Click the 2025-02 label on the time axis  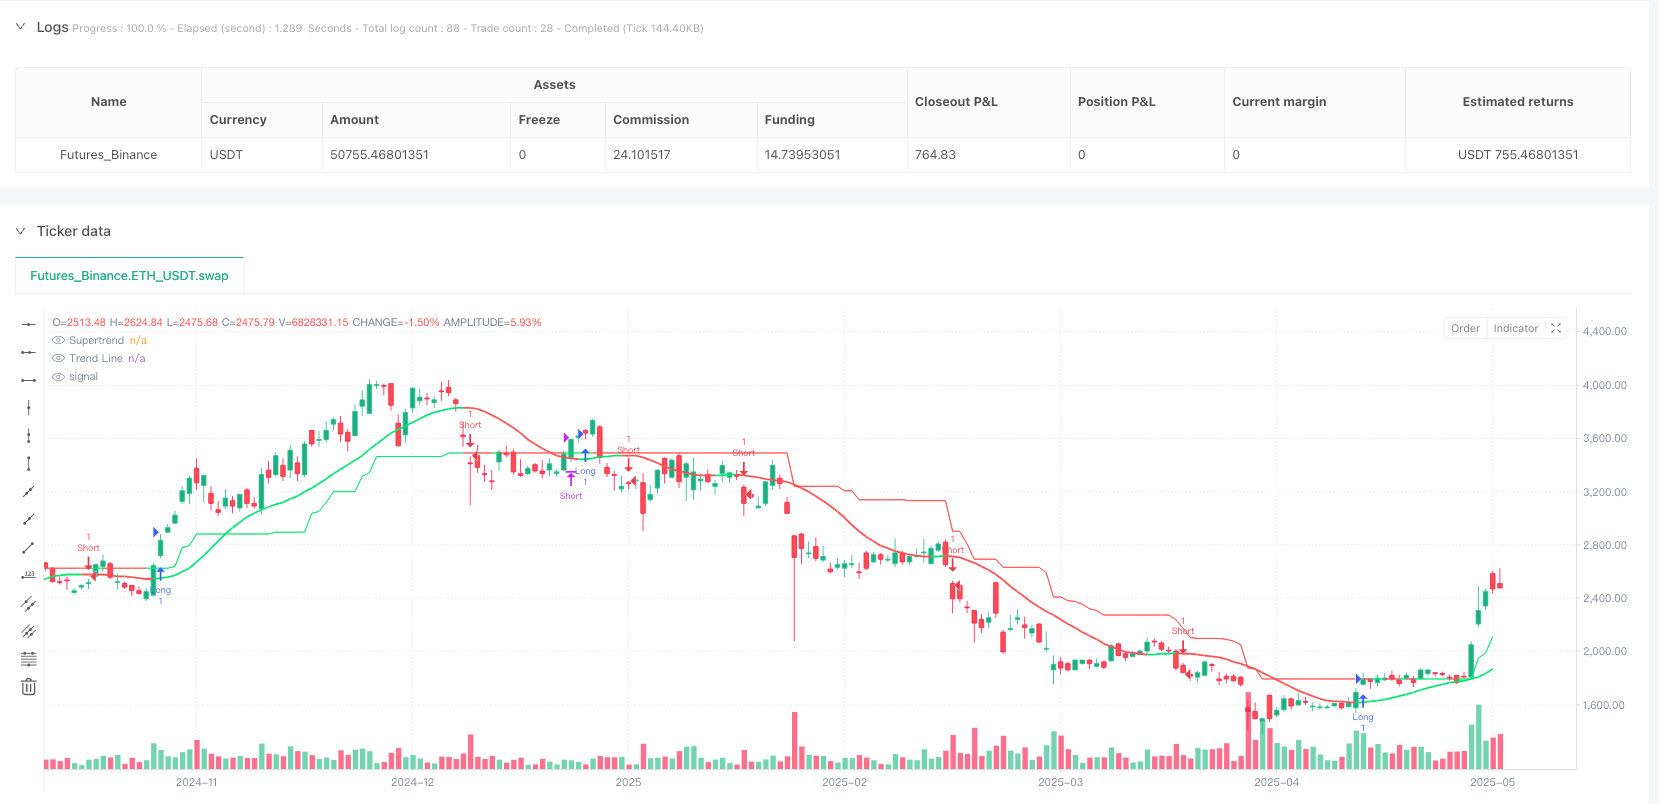(844, 782)
